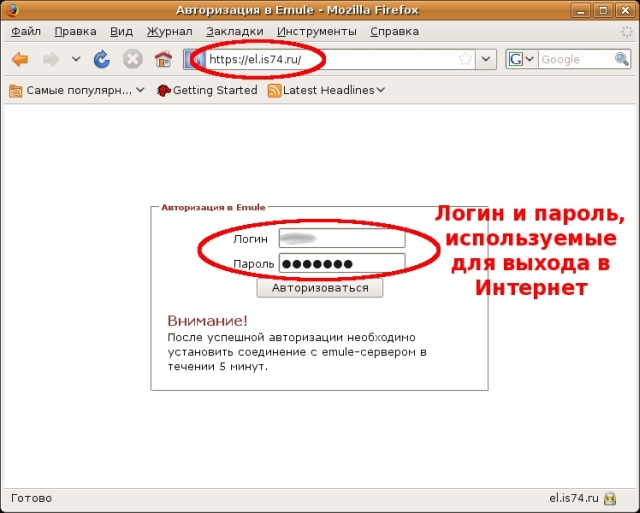Open the back/forward history dropdown arrow
640x513 pixels.
(x=76, y=59)
